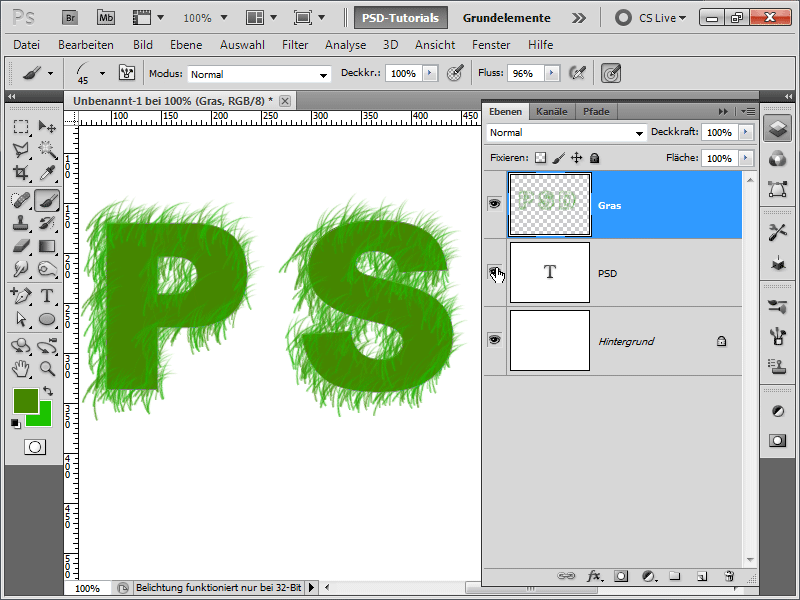Select the Eraser tool
This screenshot has width=800, height=600.
click(21, 246)
